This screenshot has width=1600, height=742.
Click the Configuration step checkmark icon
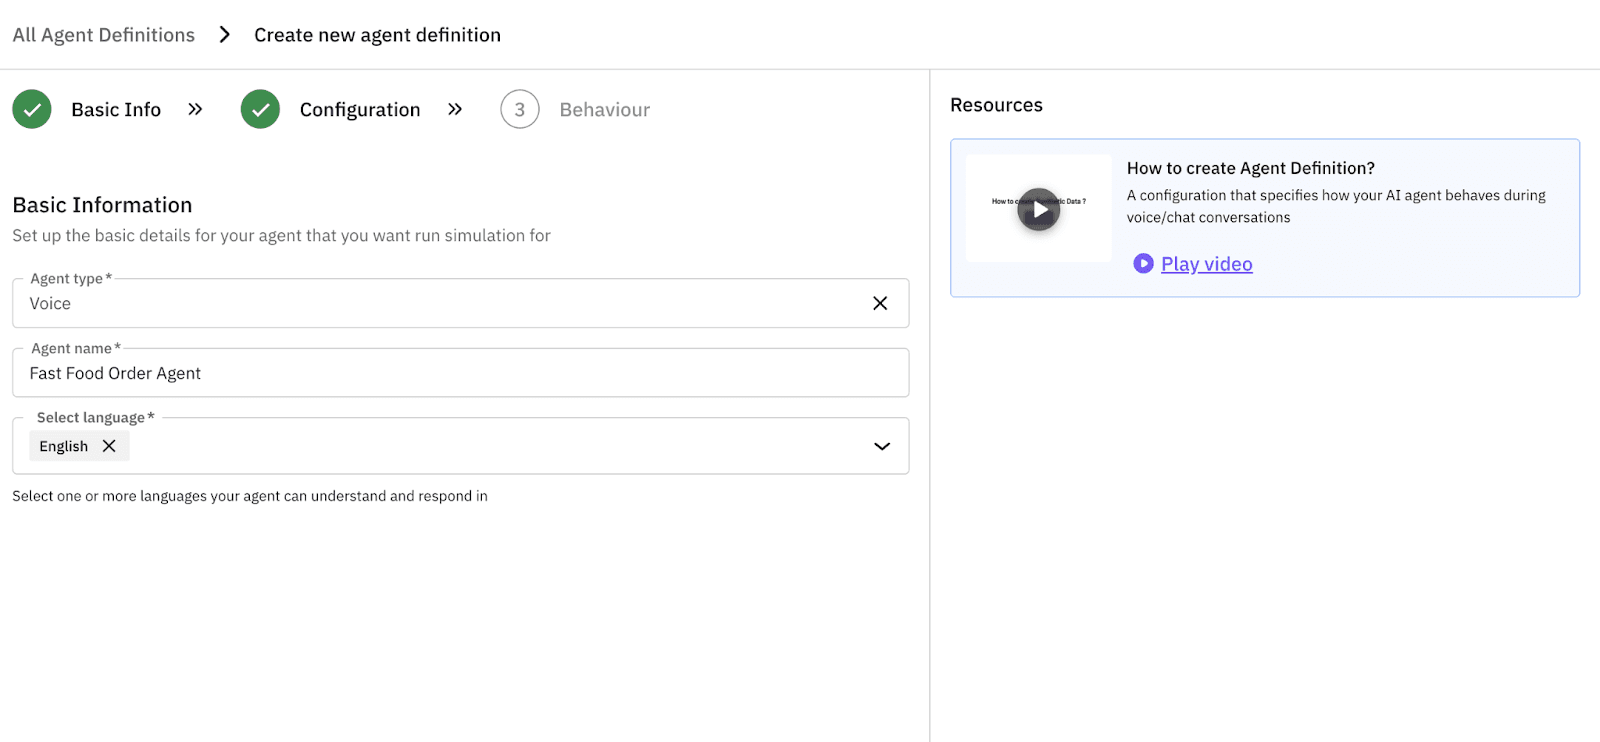tap(260, 110)
